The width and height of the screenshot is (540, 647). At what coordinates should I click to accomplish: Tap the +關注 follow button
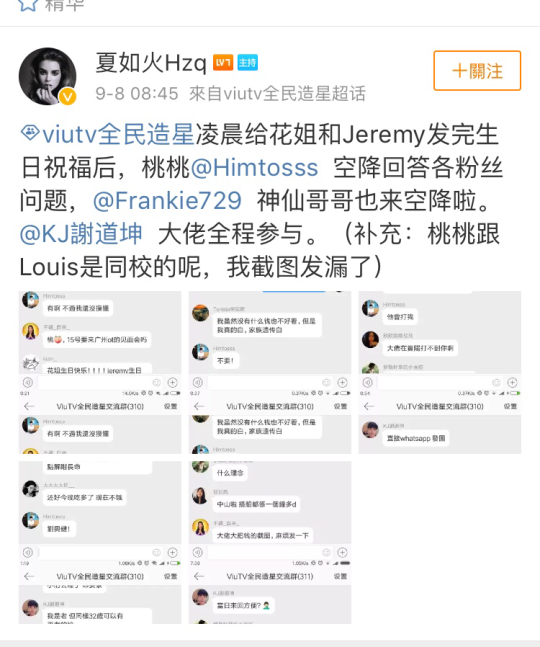(x=477, y=71)
